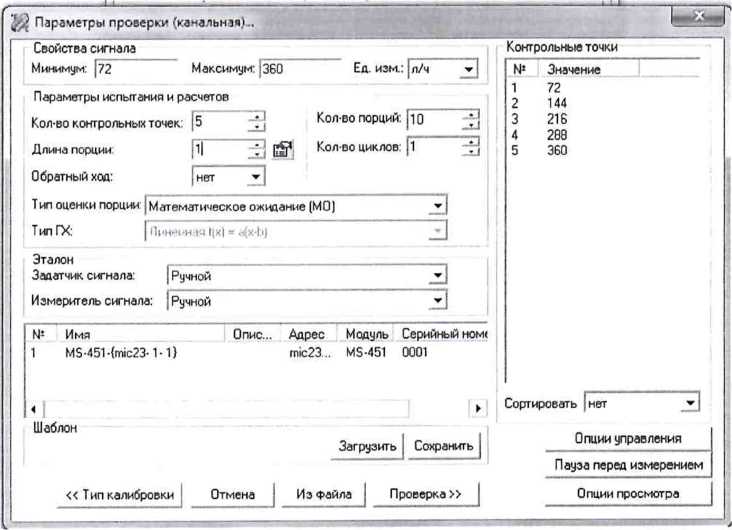Screen dimensions: 732x530
Task: Go back with << Тип калибровки button
Action: pos(120,495)
